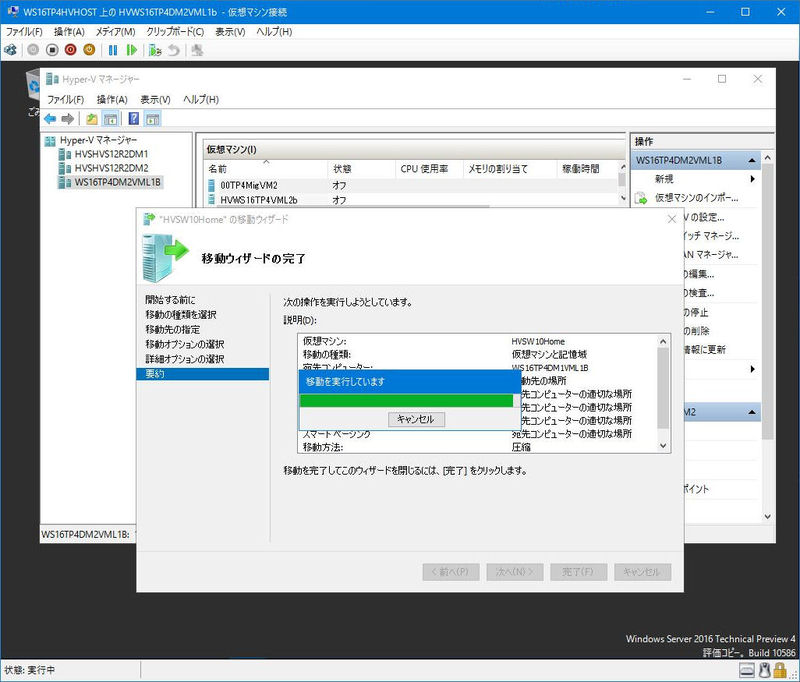This screenshot has width=800, height=682.
Task: Click the Import Virtual Machine icon in Actions
Action: coord(641,198)
